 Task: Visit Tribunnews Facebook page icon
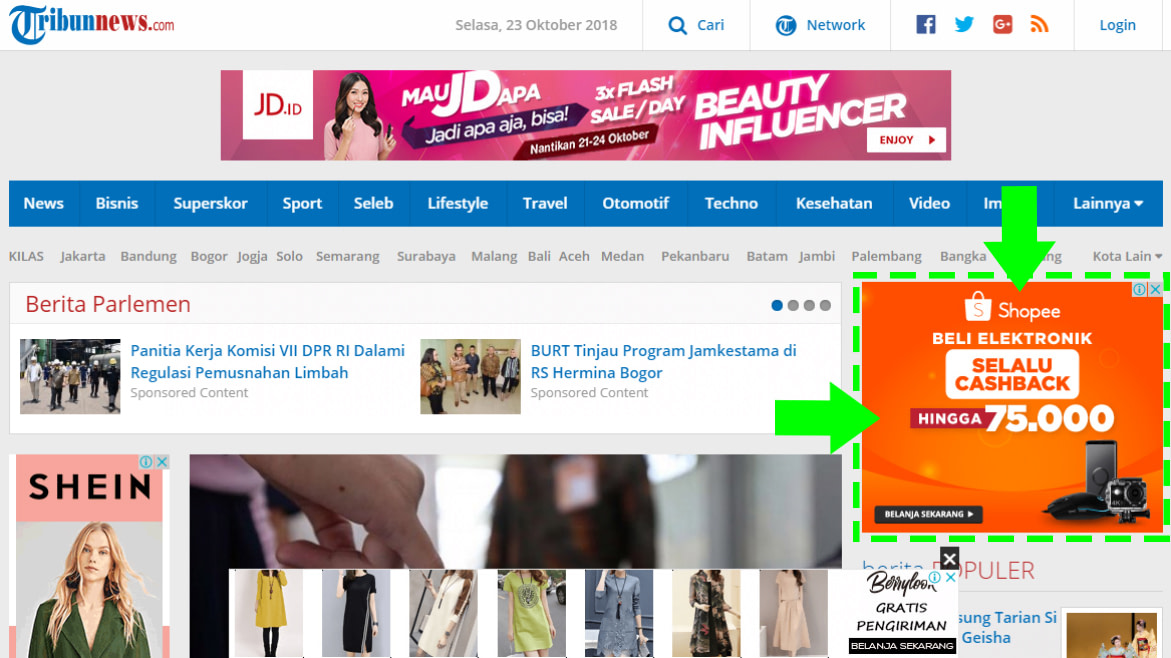point(926,25)
